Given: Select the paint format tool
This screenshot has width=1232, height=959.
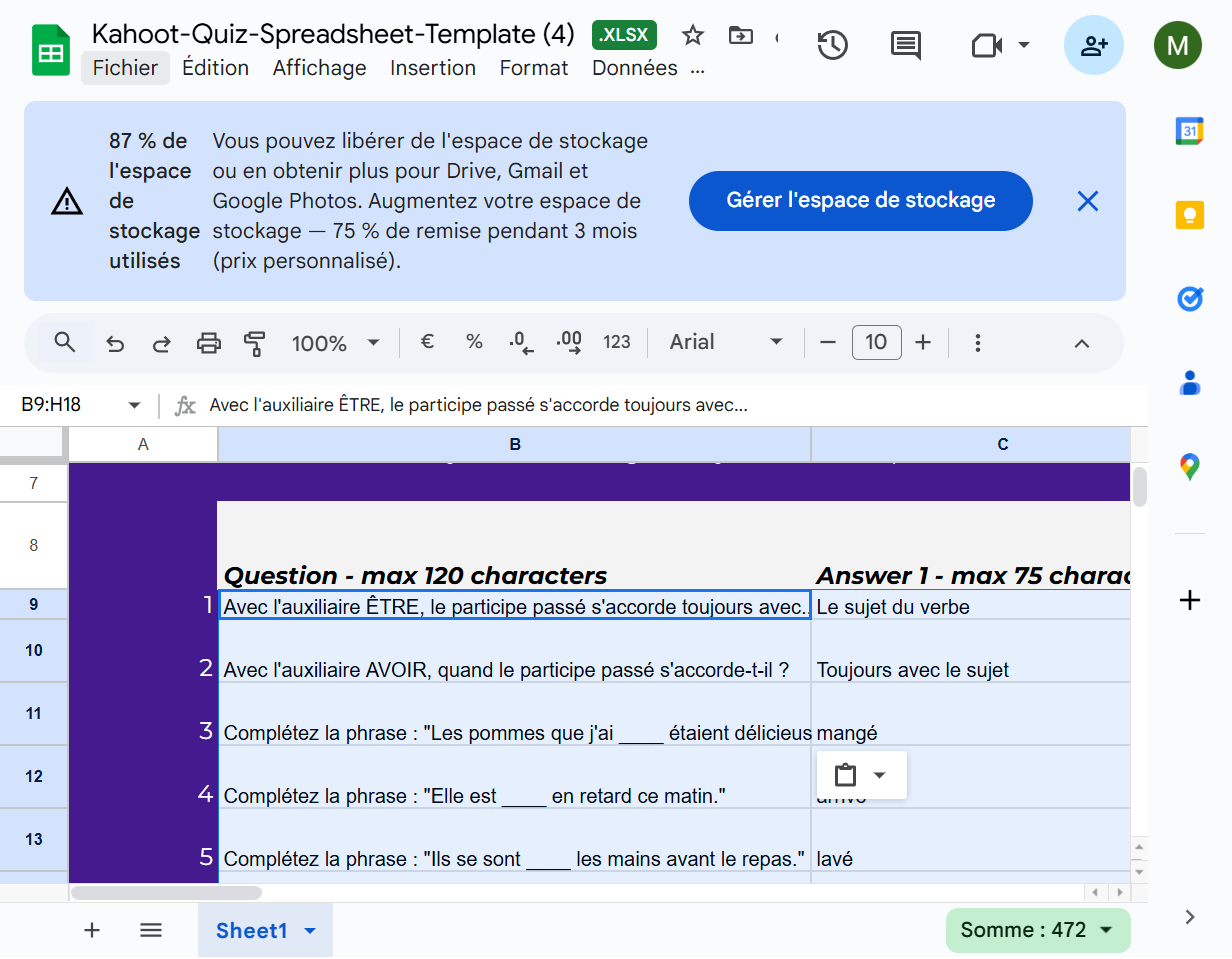Looking at the screenshot, I should [254, 343].
